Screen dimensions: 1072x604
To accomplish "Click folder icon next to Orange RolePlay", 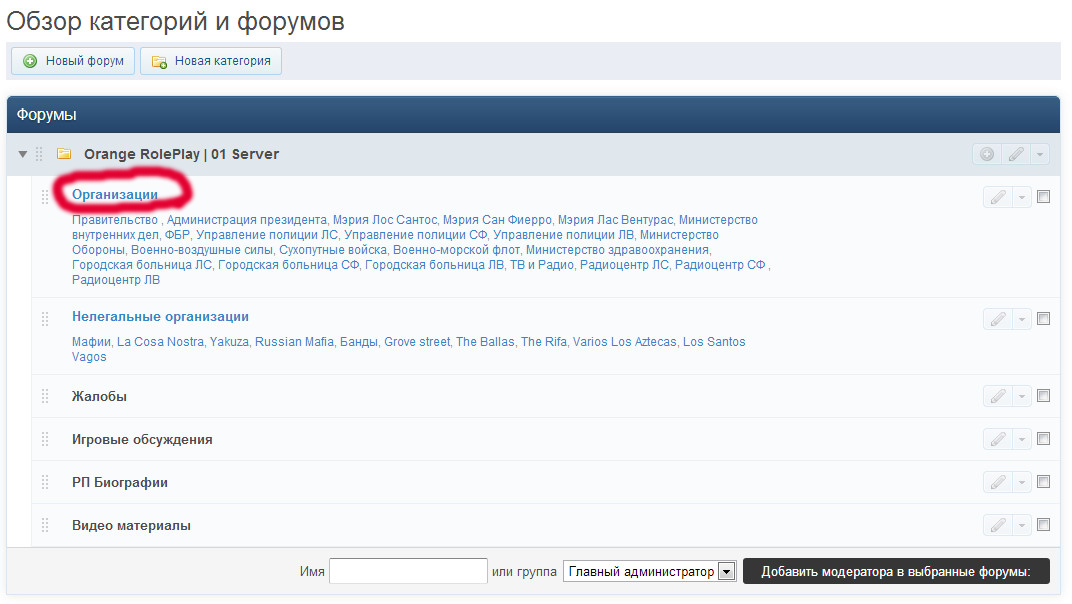I will [x=64, y=153].
